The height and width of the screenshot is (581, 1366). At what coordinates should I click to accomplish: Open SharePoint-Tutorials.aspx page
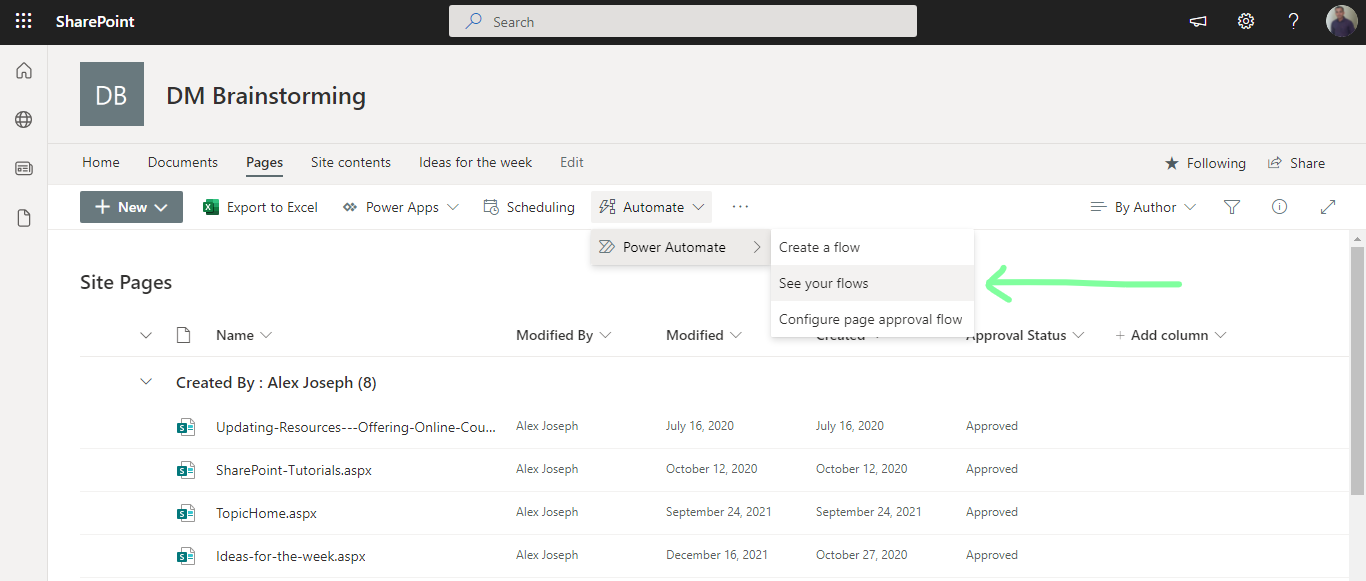tap(294, 470)
